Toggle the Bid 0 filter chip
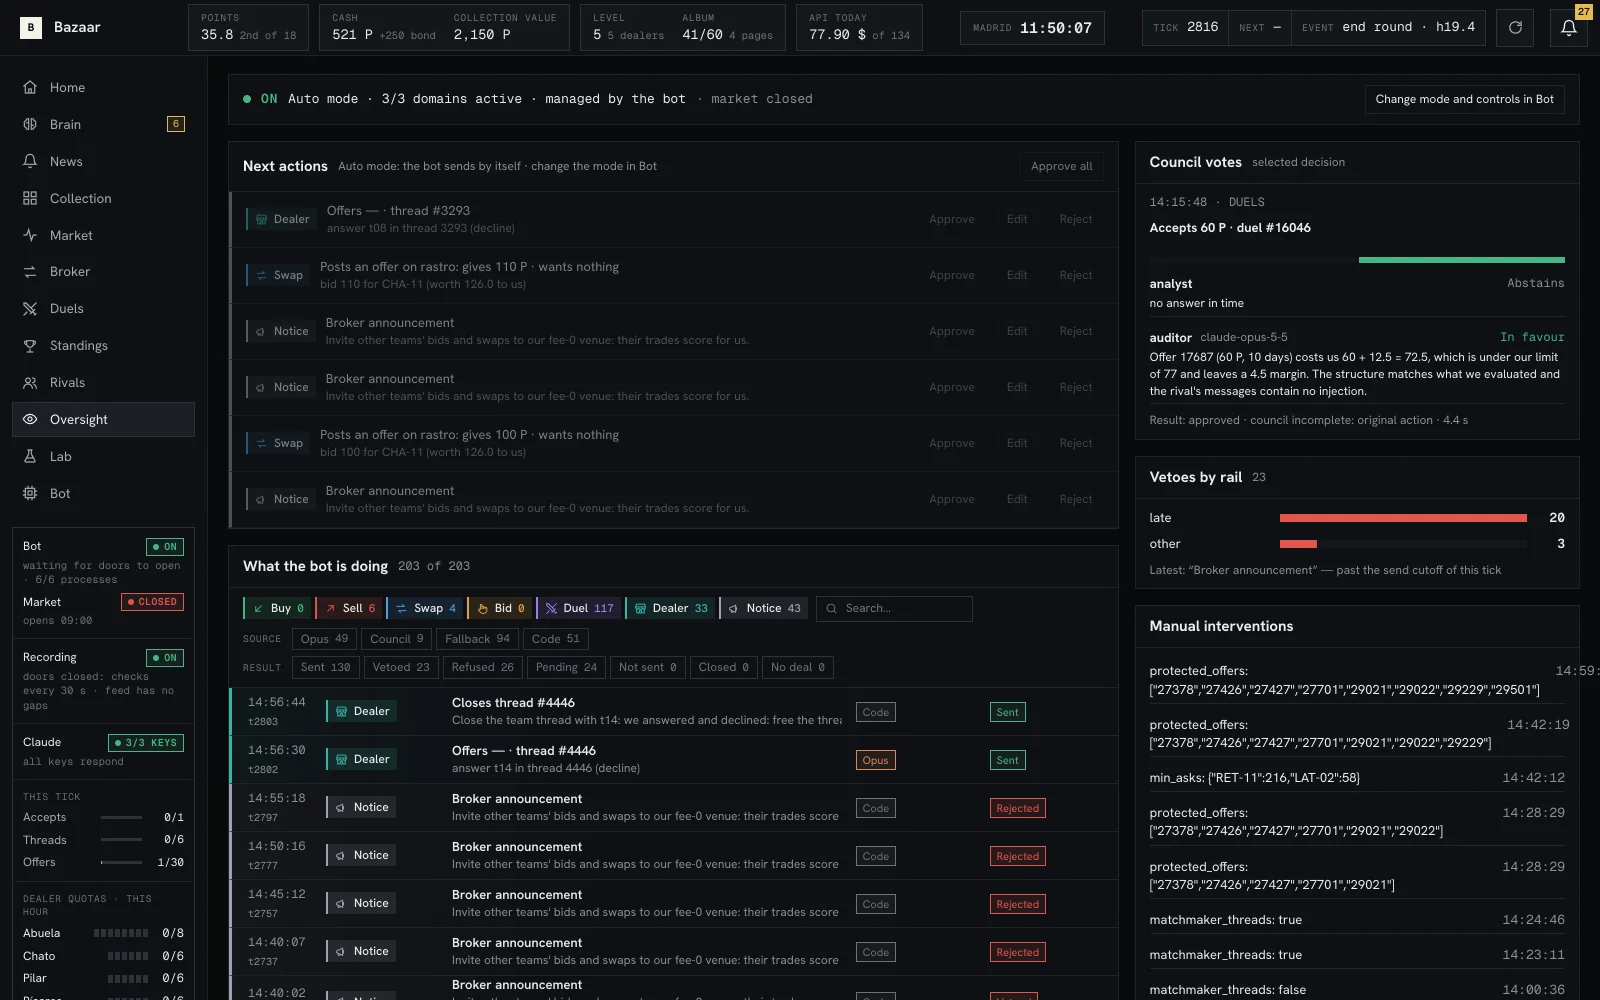The height and width of the screenshot is (1000, 1600). coord(499,608)
